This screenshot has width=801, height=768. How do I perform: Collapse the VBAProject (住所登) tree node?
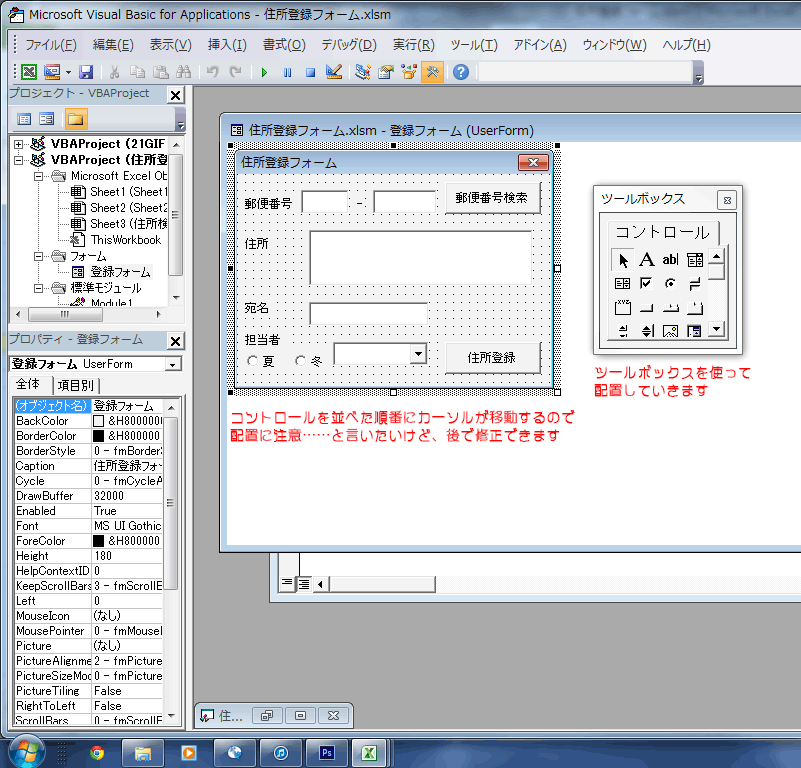point(18,160)
